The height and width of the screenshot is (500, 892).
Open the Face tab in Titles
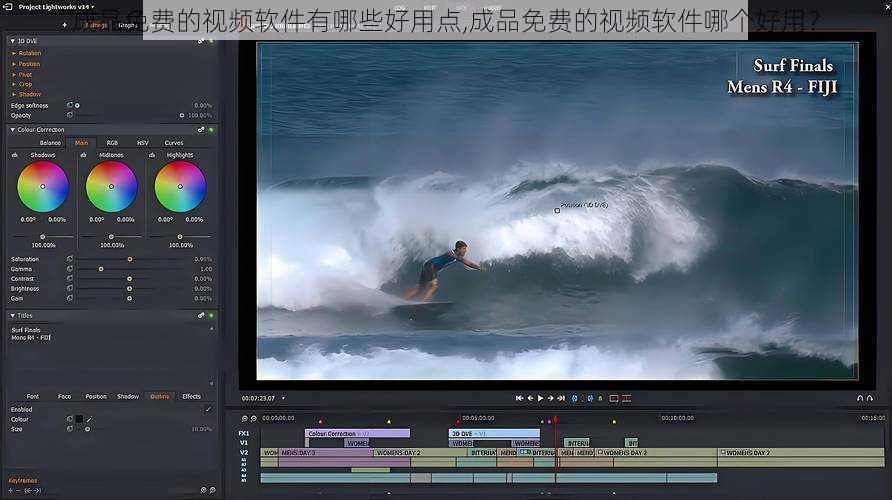pos(64,396)
